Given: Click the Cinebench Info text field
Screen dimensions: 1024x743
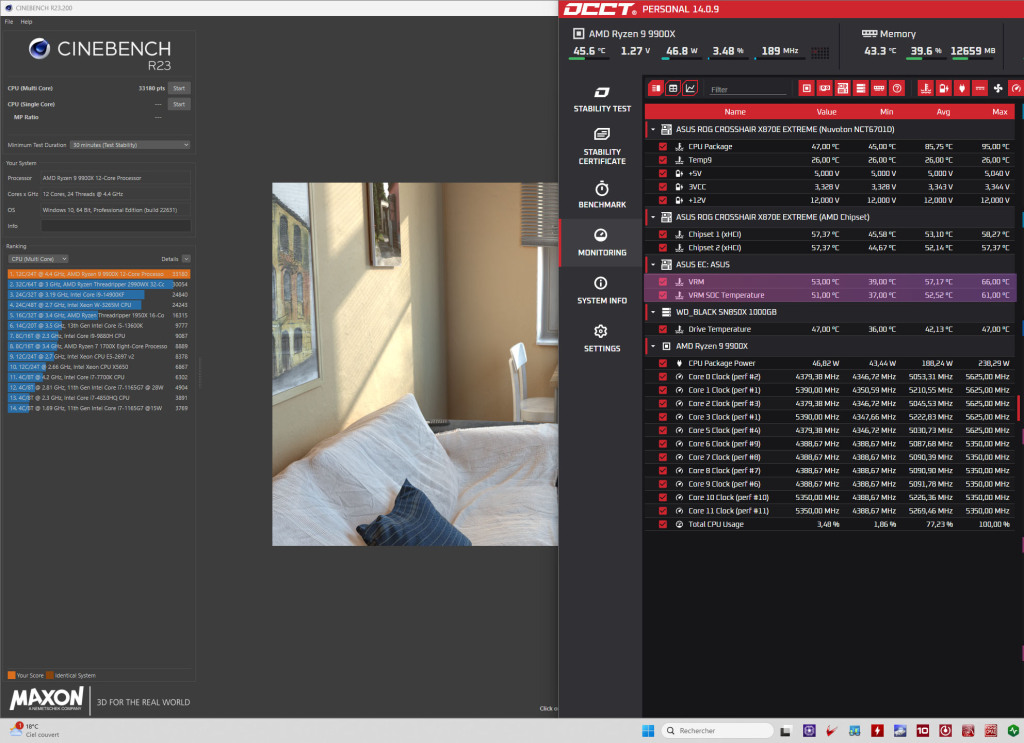Looking at the screenshot, I should pyautogui.click(x=116, y=226).
